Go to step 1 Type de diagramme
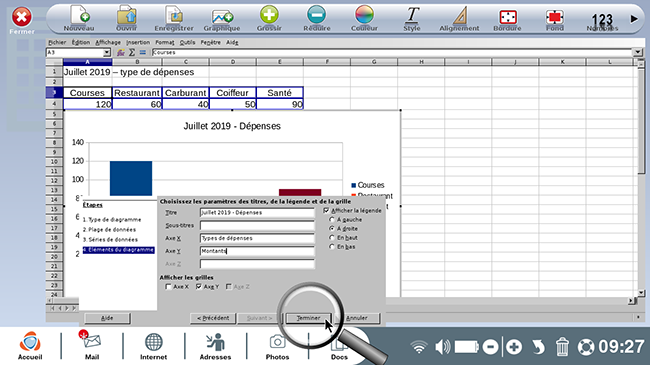Image resolution: width=650 pixels, height=365 pixels. 112,220
